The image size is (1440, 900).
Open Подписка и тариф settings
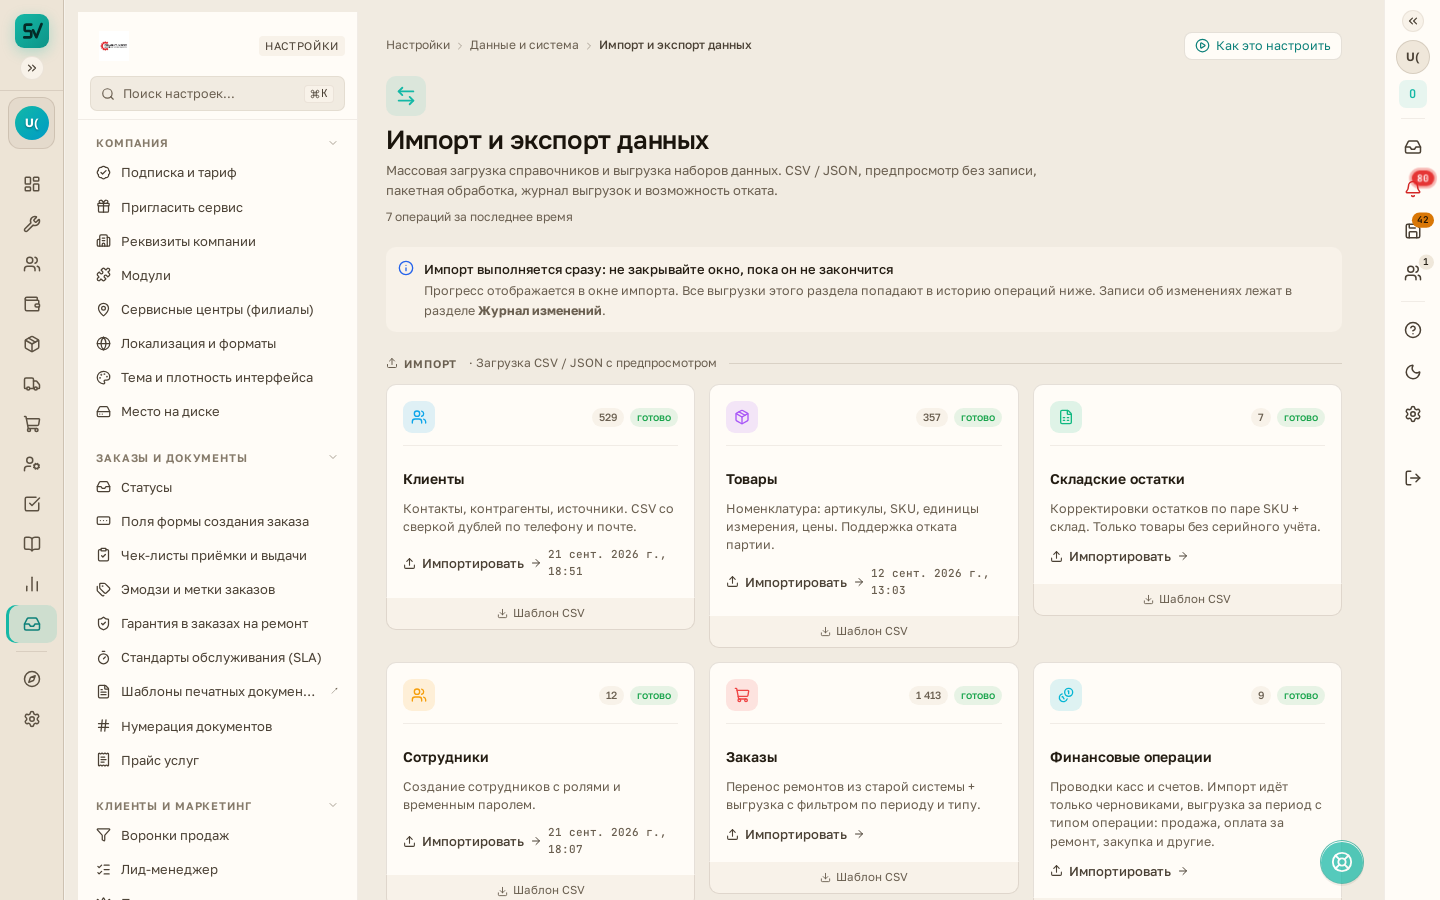217,173
